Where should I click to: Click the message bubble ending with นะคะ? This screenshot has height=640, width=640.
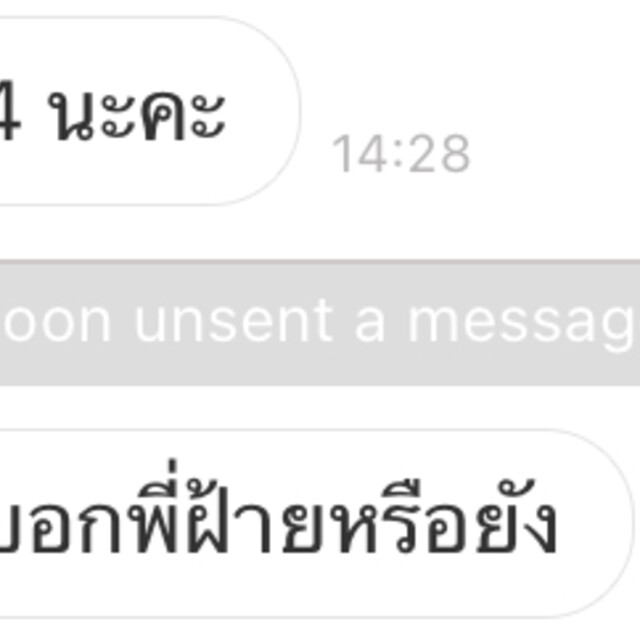(150, 111)
